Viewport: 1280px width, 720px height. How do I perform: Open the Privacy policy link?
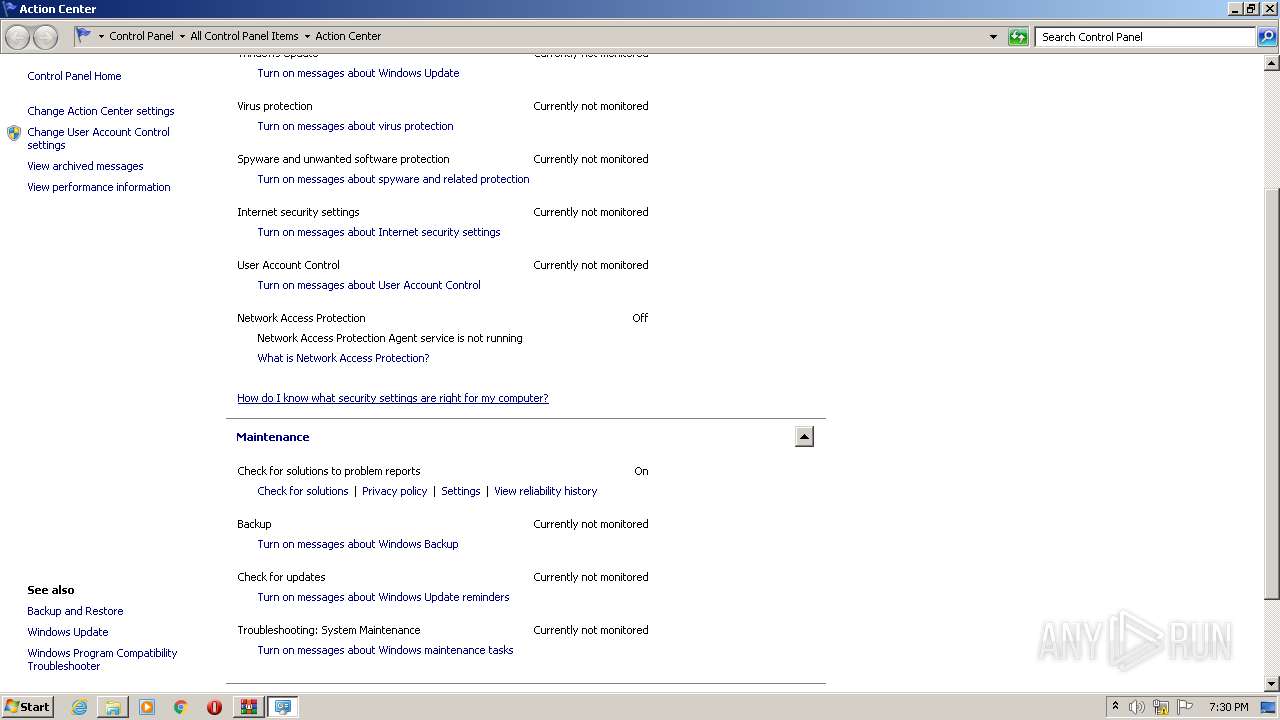[x=394, y=491]
